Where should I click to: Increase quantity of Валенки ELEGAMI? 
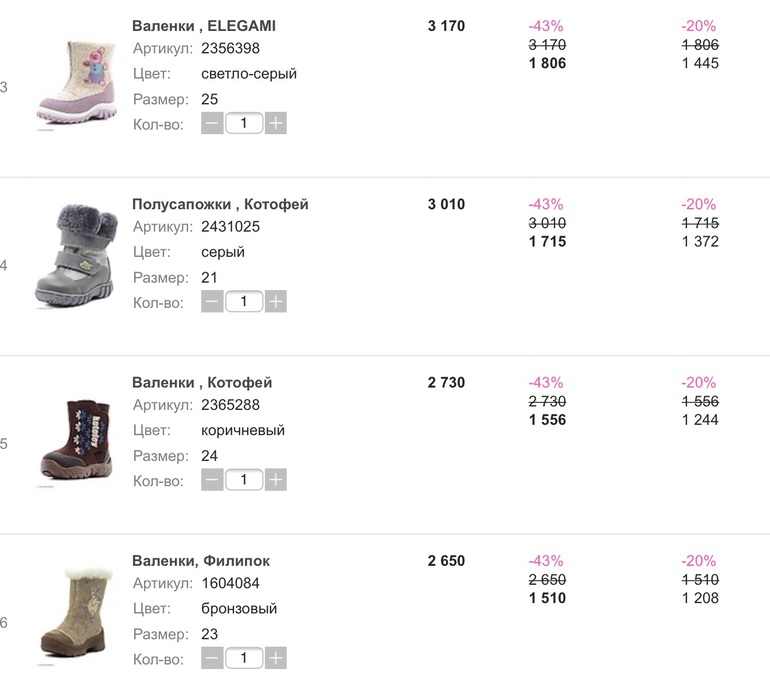[x=276, y=124]
